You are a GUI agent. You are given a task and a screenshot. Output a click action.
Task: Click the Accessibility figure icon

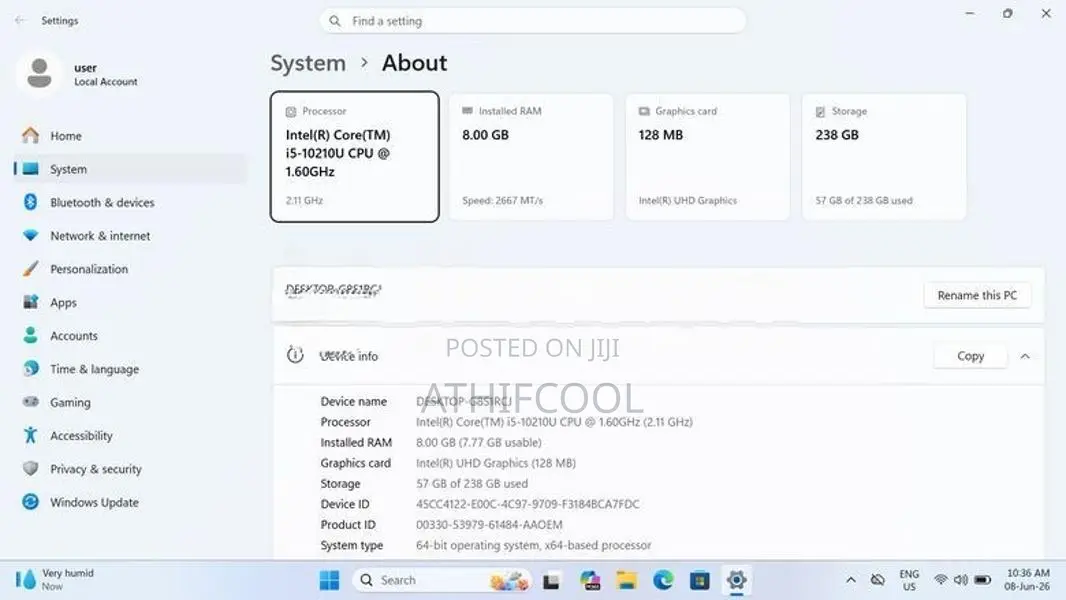(31, 435)
